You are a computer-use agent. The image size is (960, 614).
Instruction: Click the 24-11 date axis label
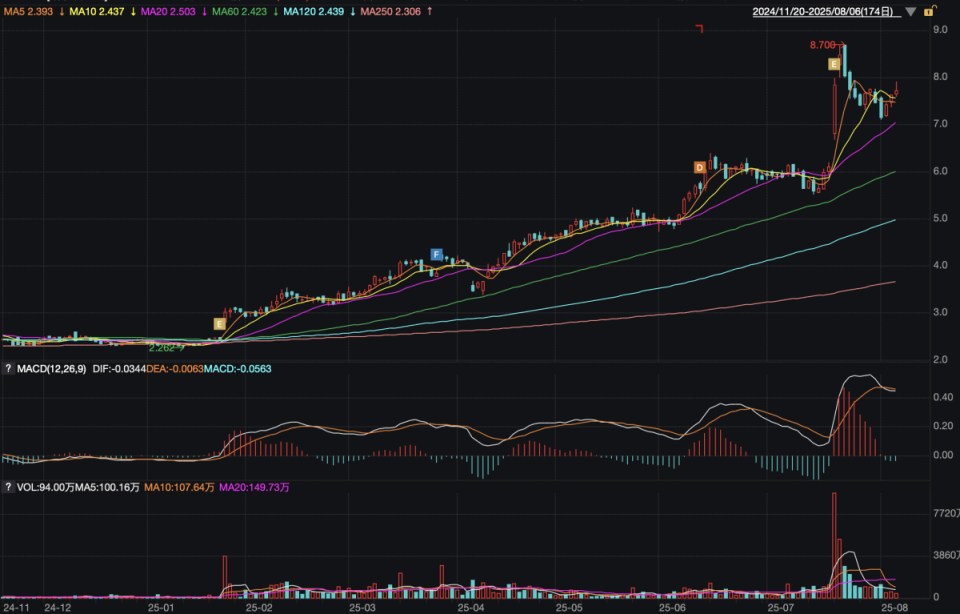click(16, 608)
